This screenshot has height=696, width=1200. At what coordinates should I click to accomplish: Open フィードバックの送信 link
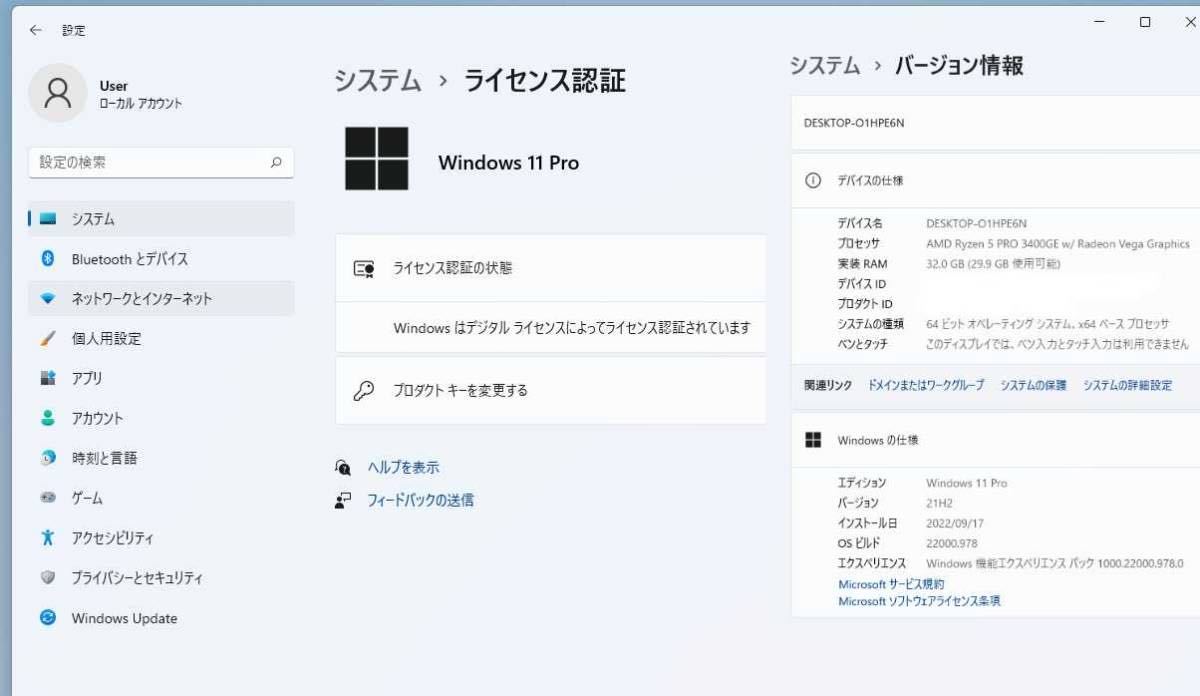coord(420,500)
